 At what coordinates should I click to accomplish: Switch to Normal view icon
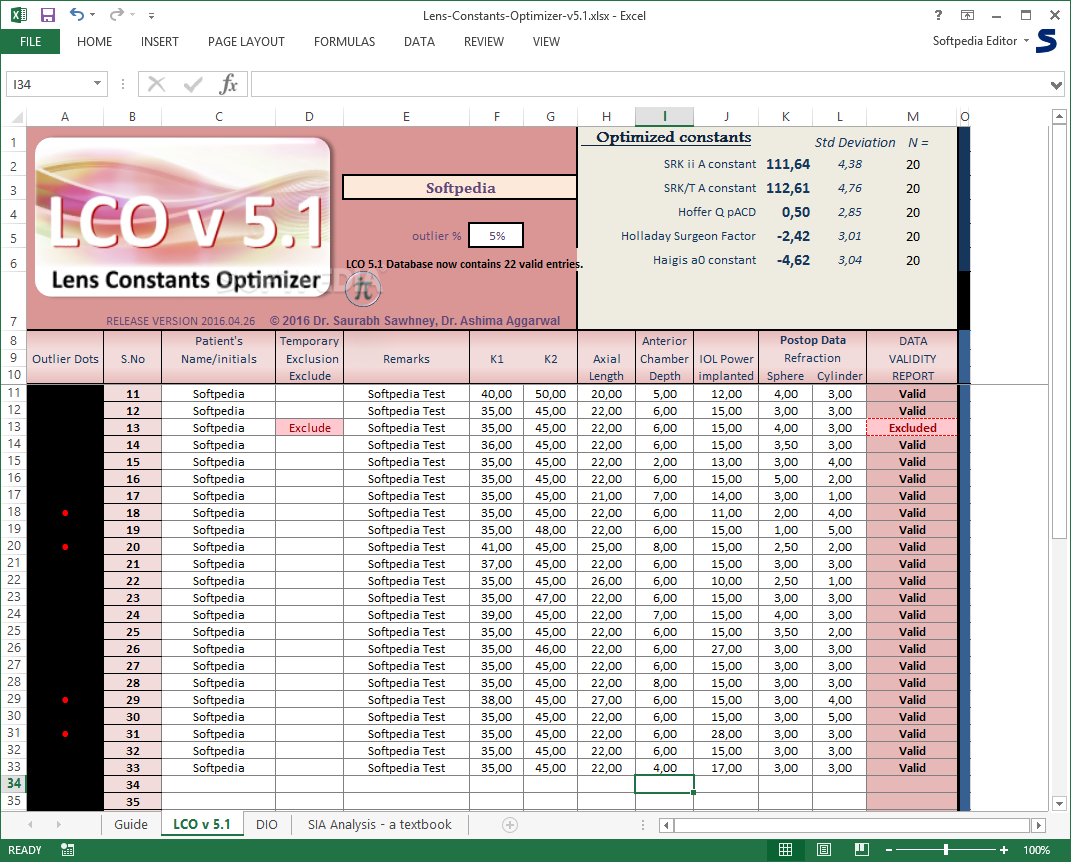click(785, 850)
